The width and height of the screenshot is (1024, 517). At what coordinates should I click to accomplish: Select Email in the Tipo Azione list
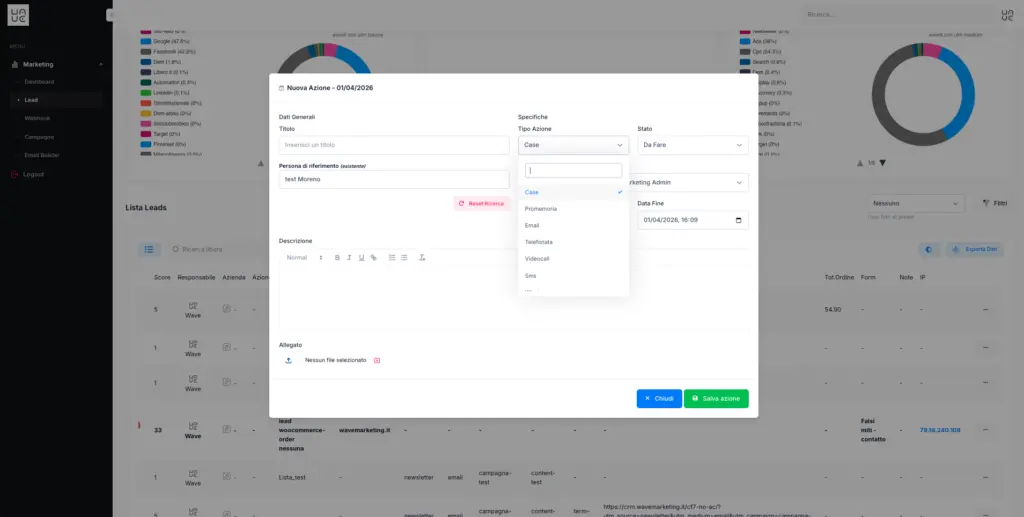click(x=573, y=225)
